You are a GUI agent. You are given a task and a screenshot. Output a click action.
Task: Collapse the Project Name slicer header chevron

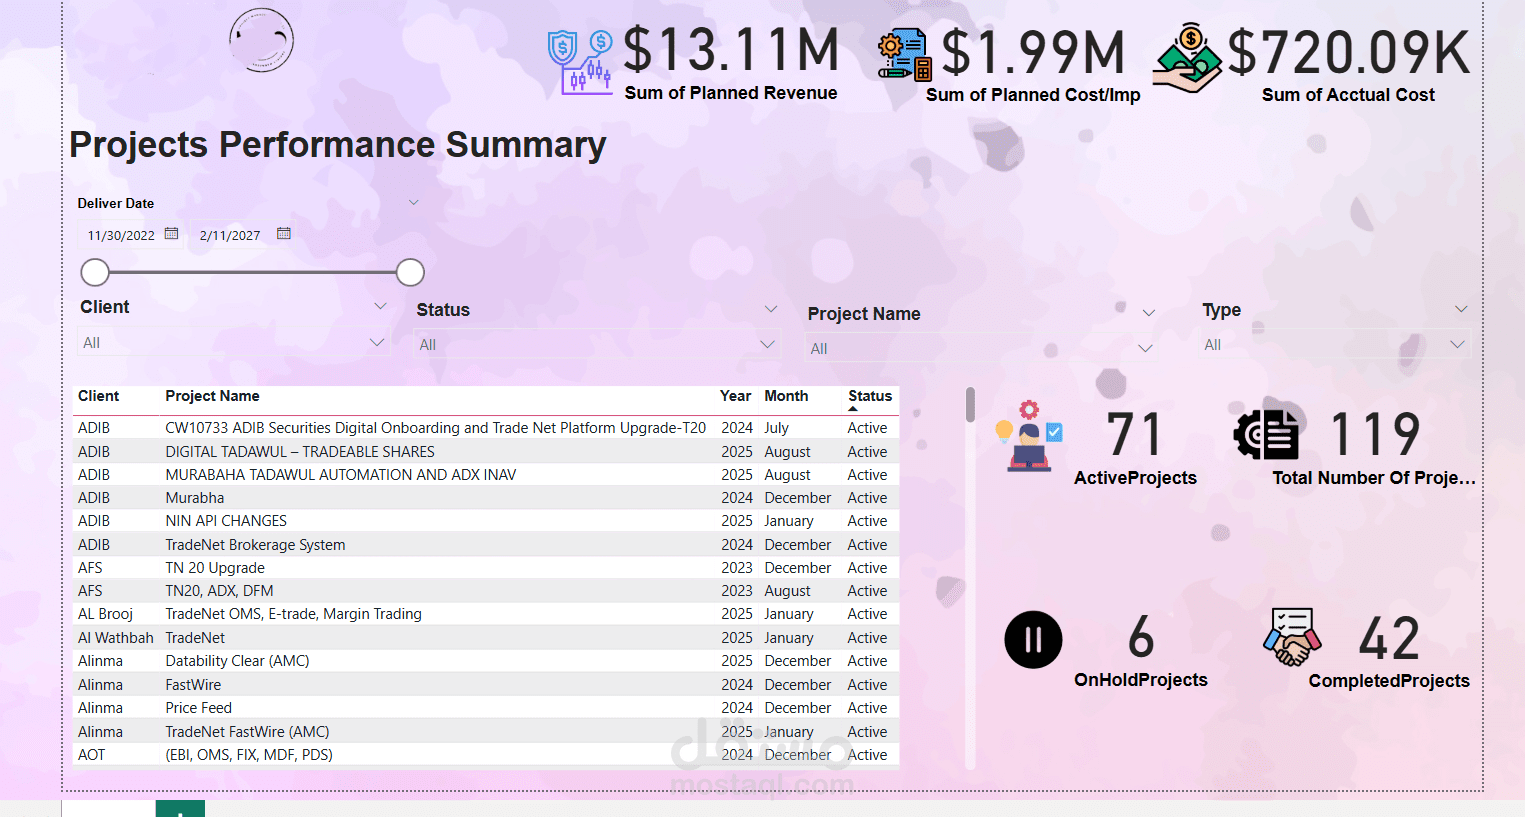[x=1149, y=313]
